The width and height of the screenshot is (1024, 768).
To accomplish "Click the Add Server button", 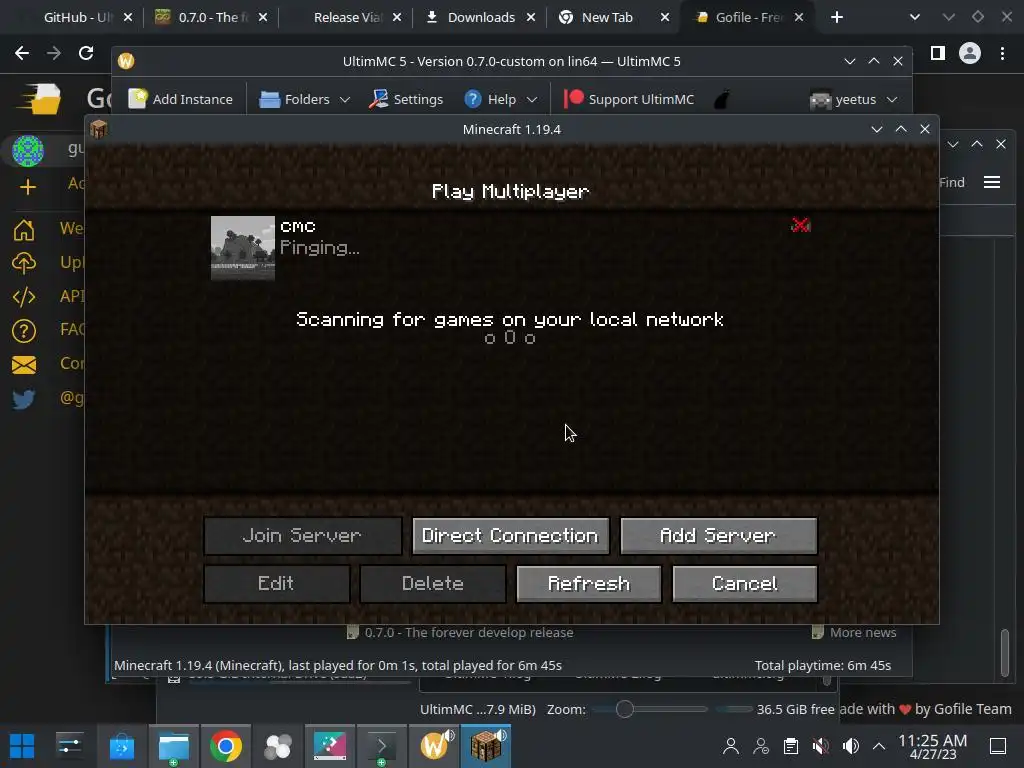I will (718, 536).
